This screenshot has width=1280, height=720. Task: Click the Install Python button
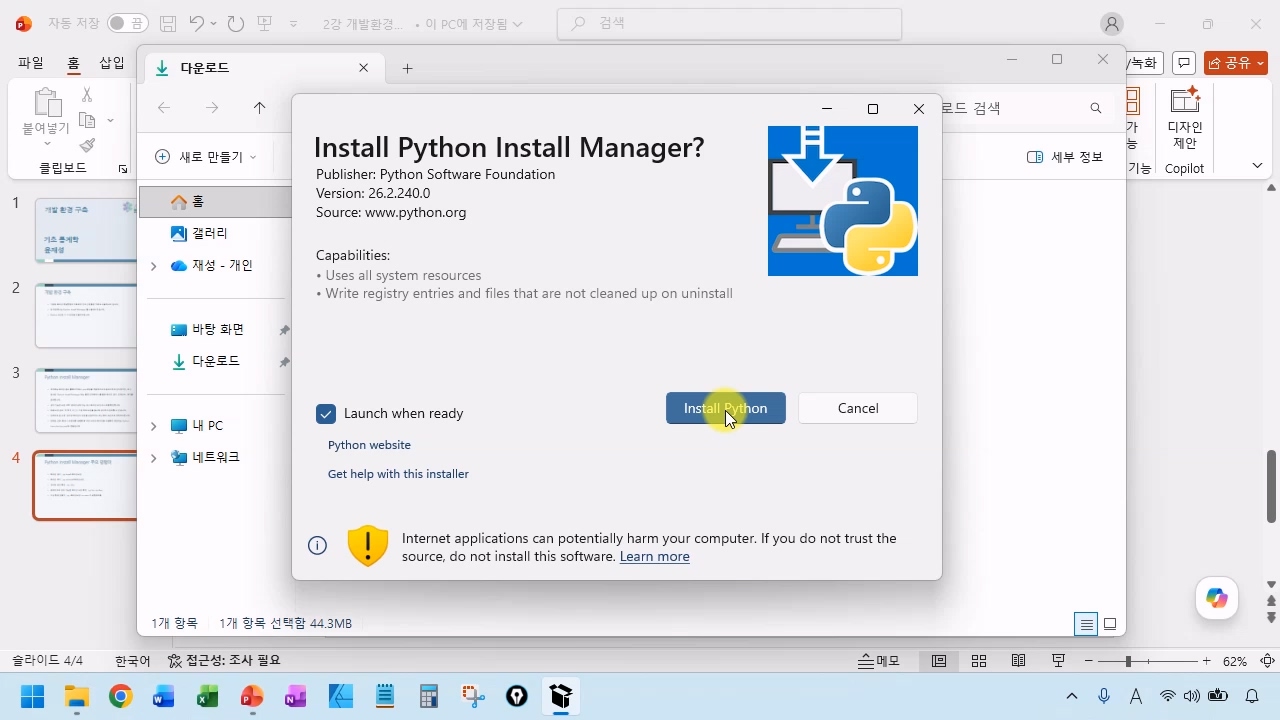pyautogui.click(x=726, y=408)
